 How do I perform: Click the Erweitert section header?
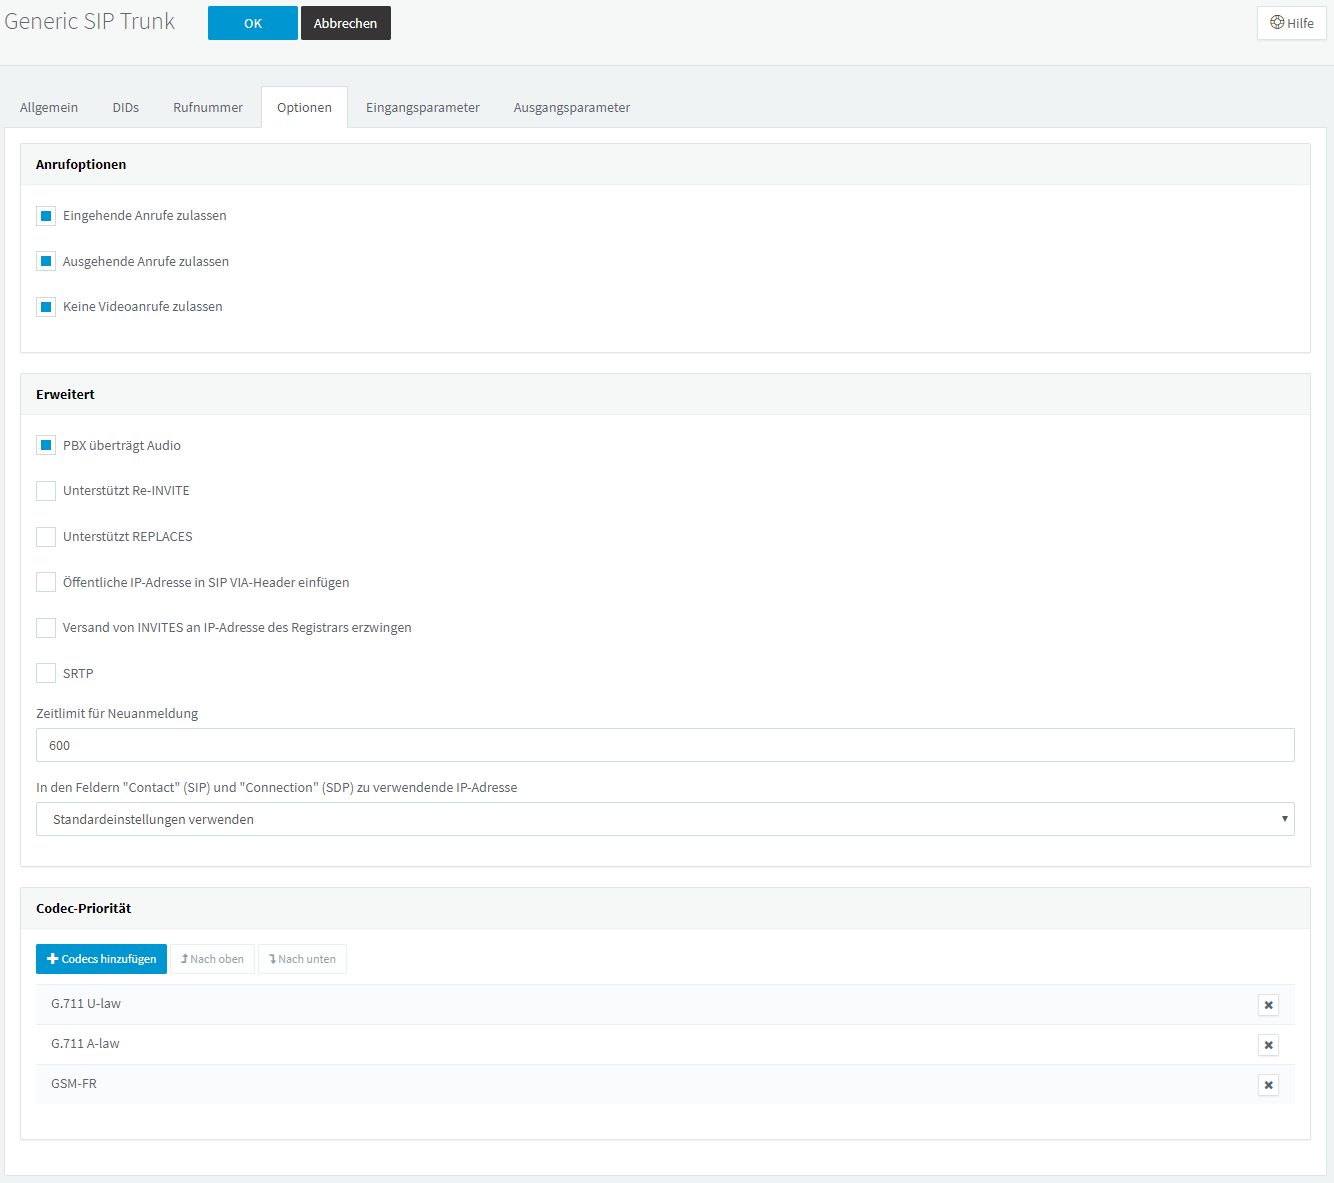tap(665, 394)
